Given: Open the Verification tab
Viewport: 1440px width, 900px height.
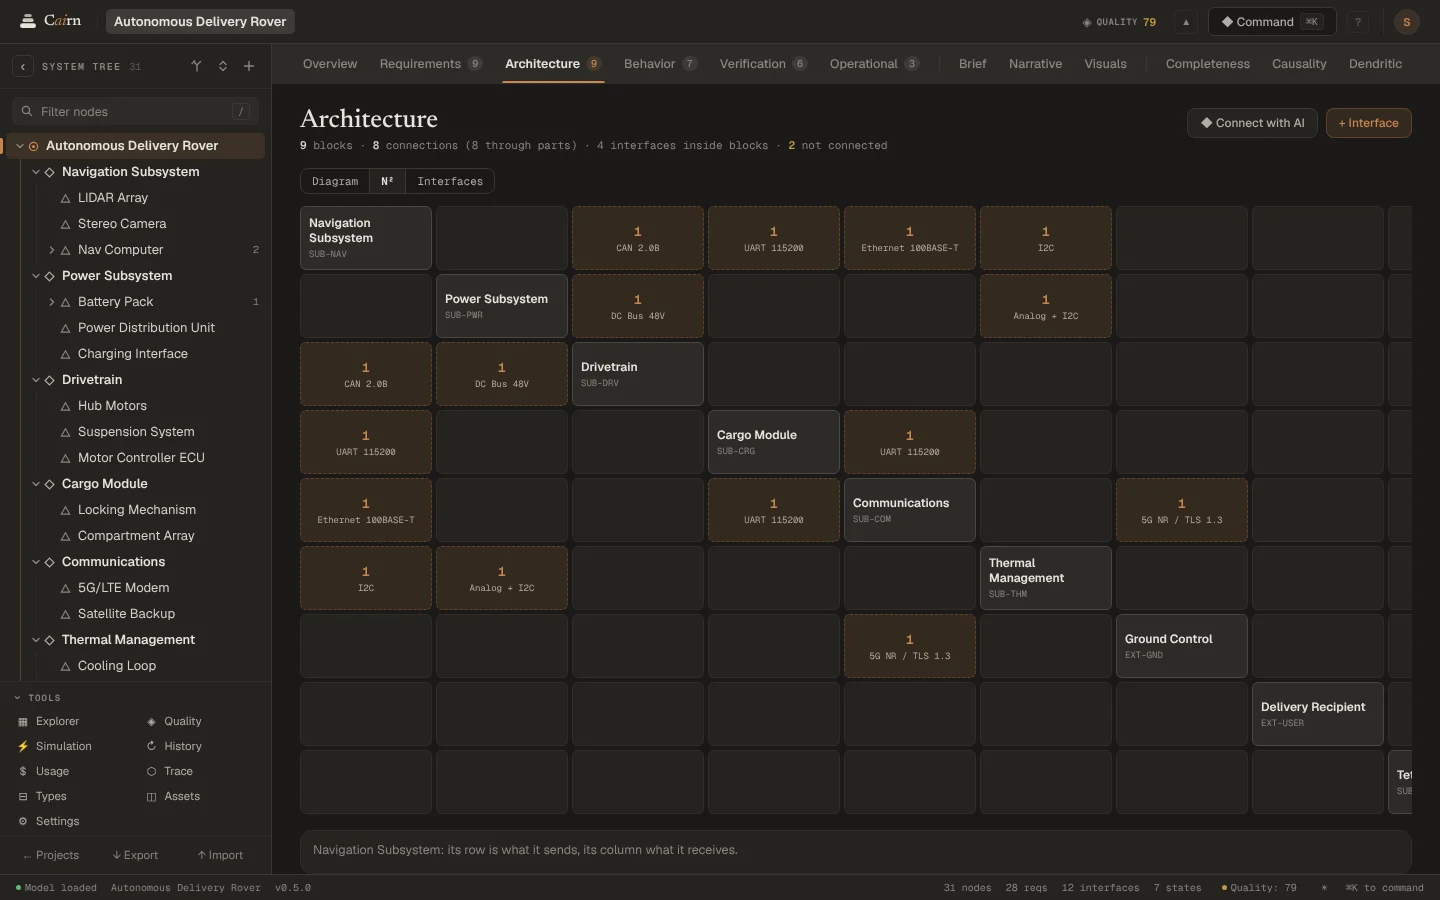Looking at the screenshot, I should pos(763,64).
